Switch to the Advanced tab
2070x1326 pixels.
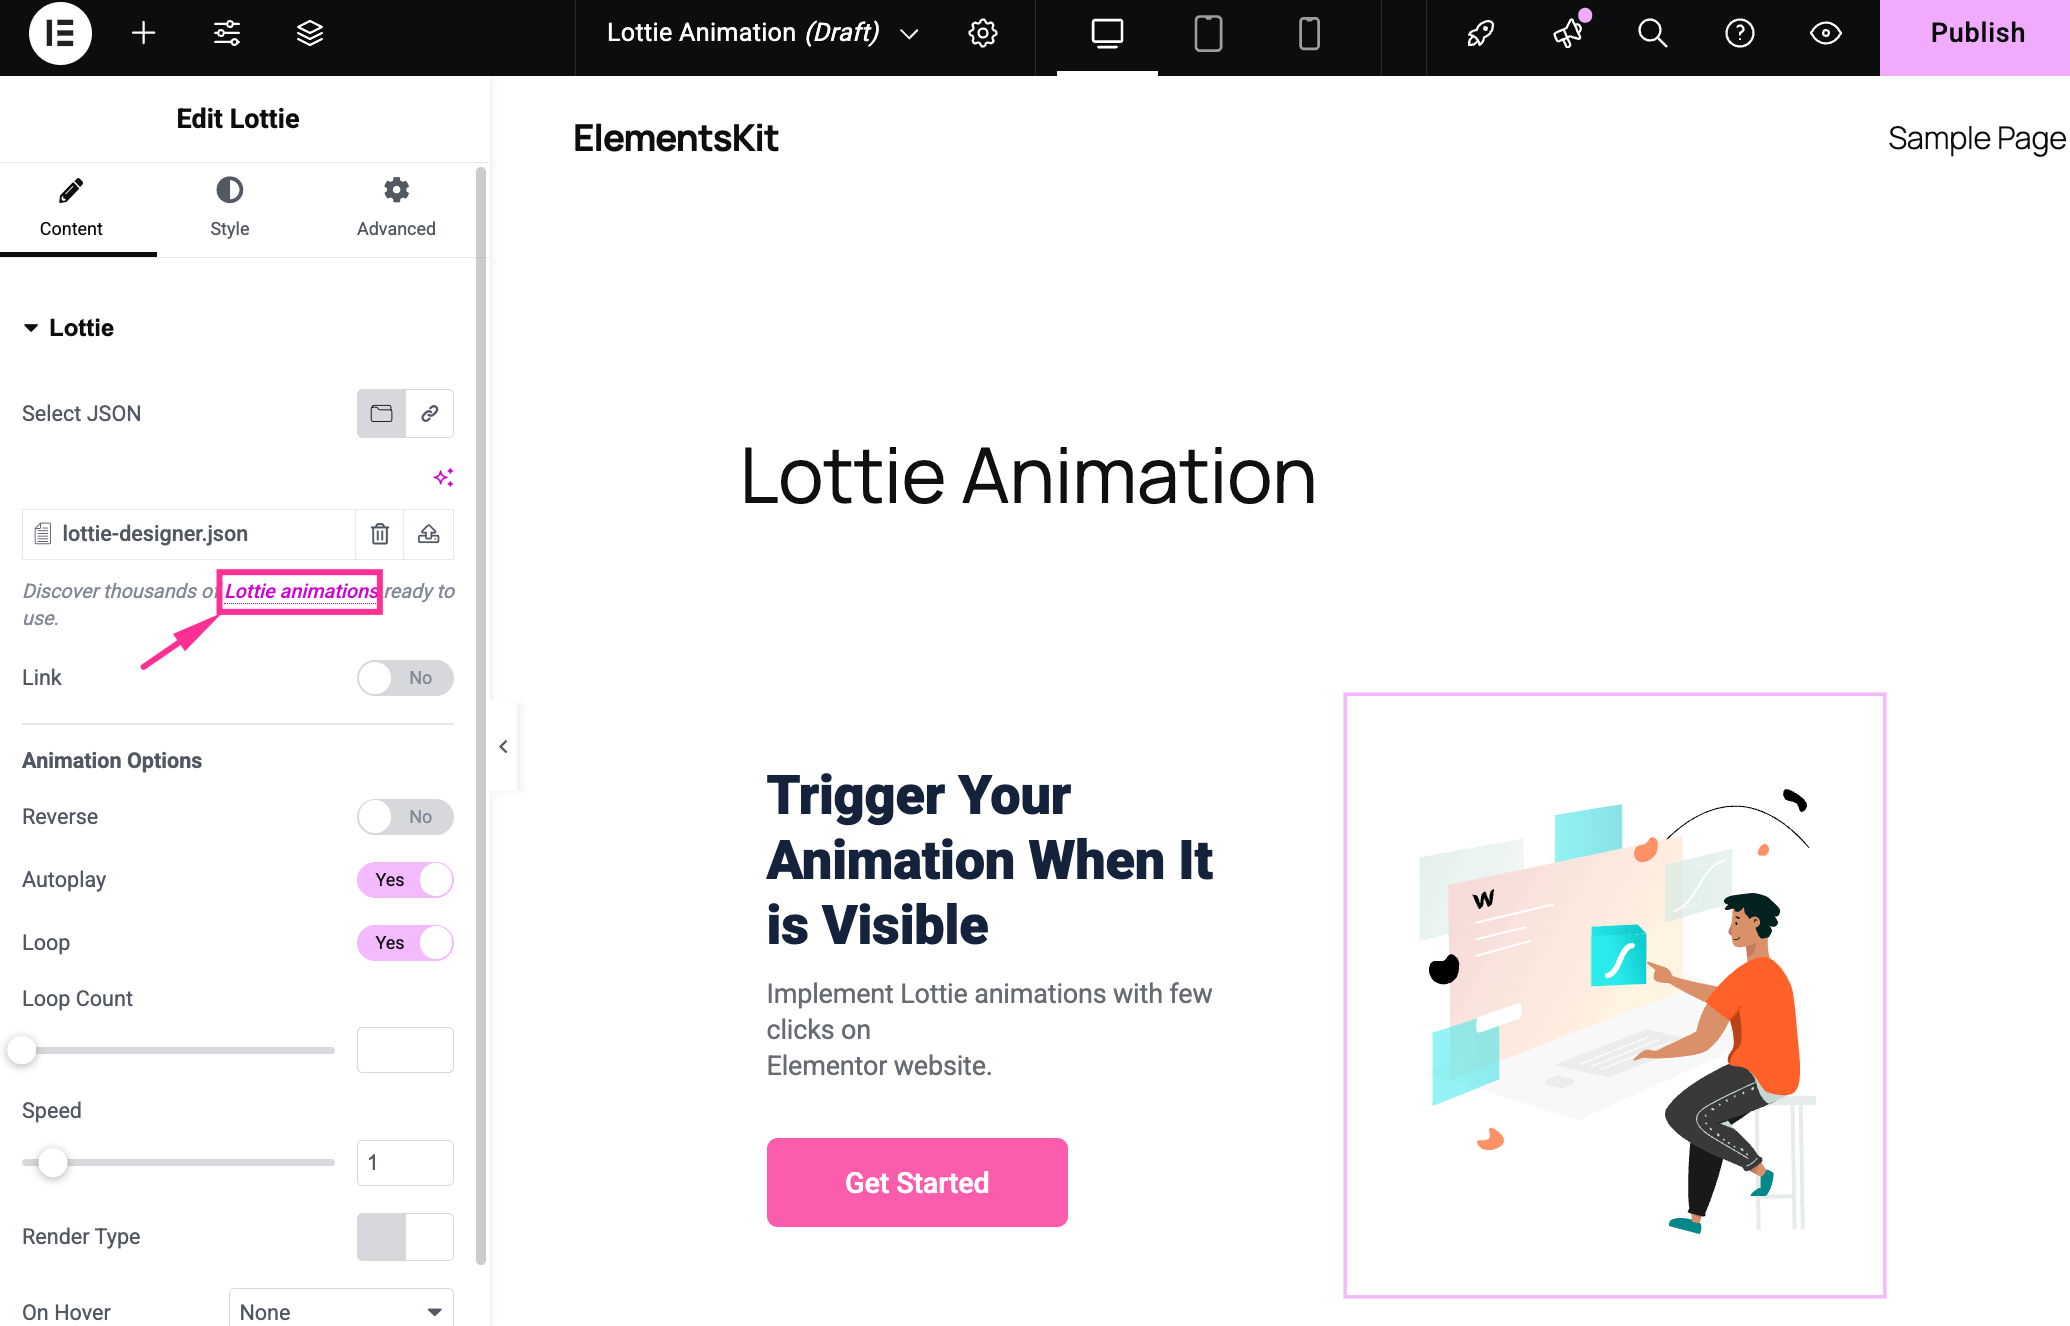pos(395,208)
